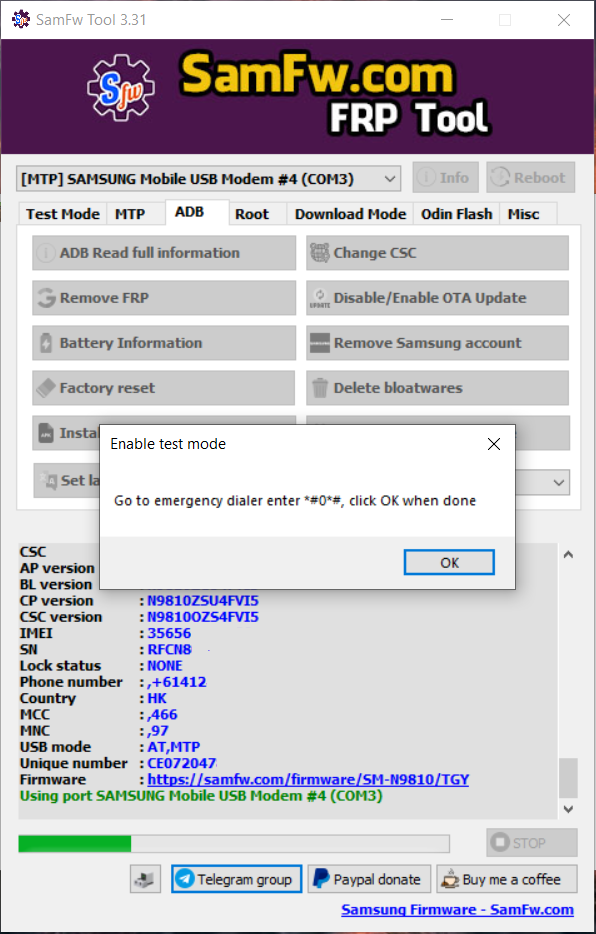Click the stop circle icon
Screen dimensions: 596x934
click(500, 843)
